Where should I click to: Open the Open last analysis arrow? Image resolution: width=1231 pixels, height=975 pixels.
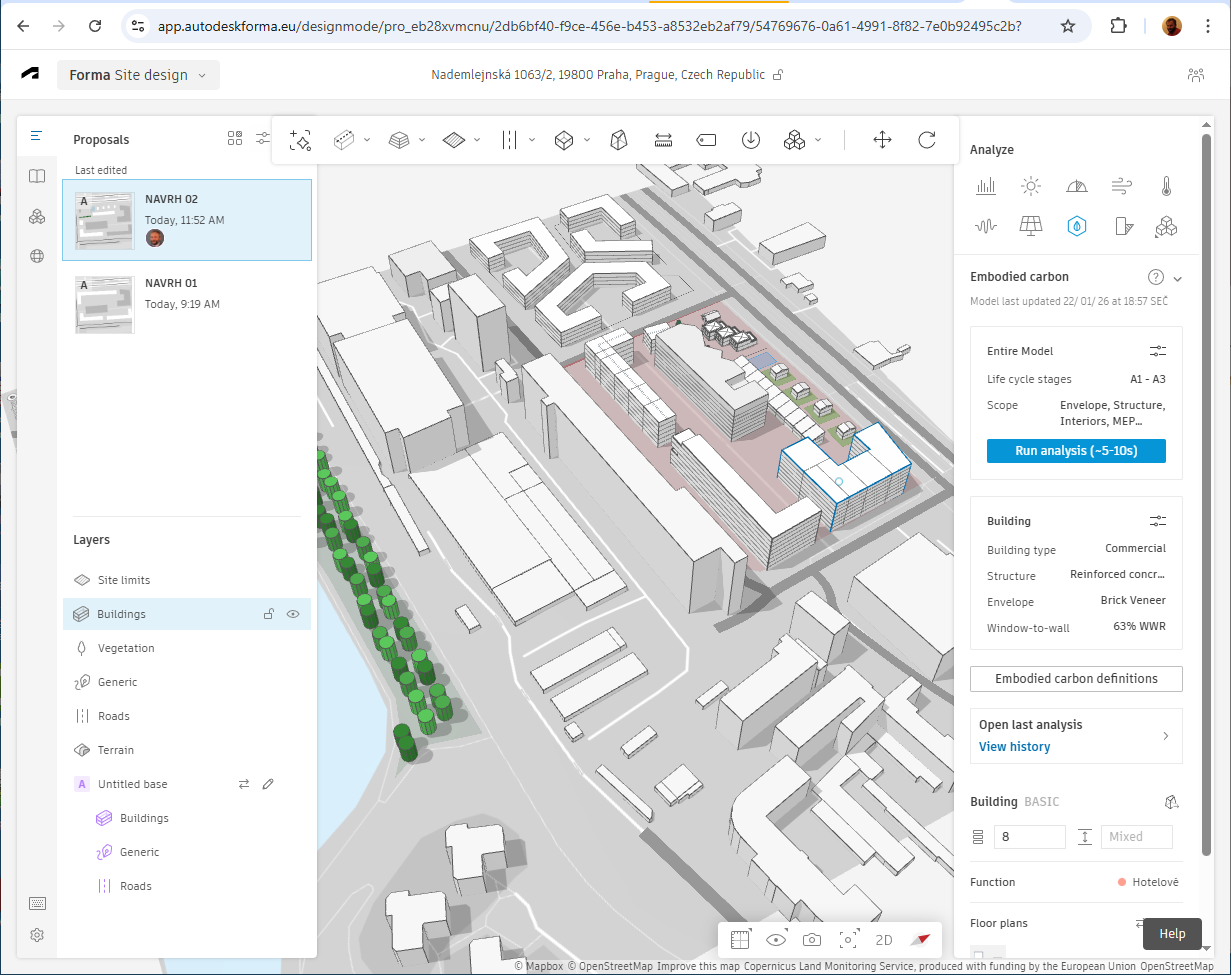click(1166, 736)
